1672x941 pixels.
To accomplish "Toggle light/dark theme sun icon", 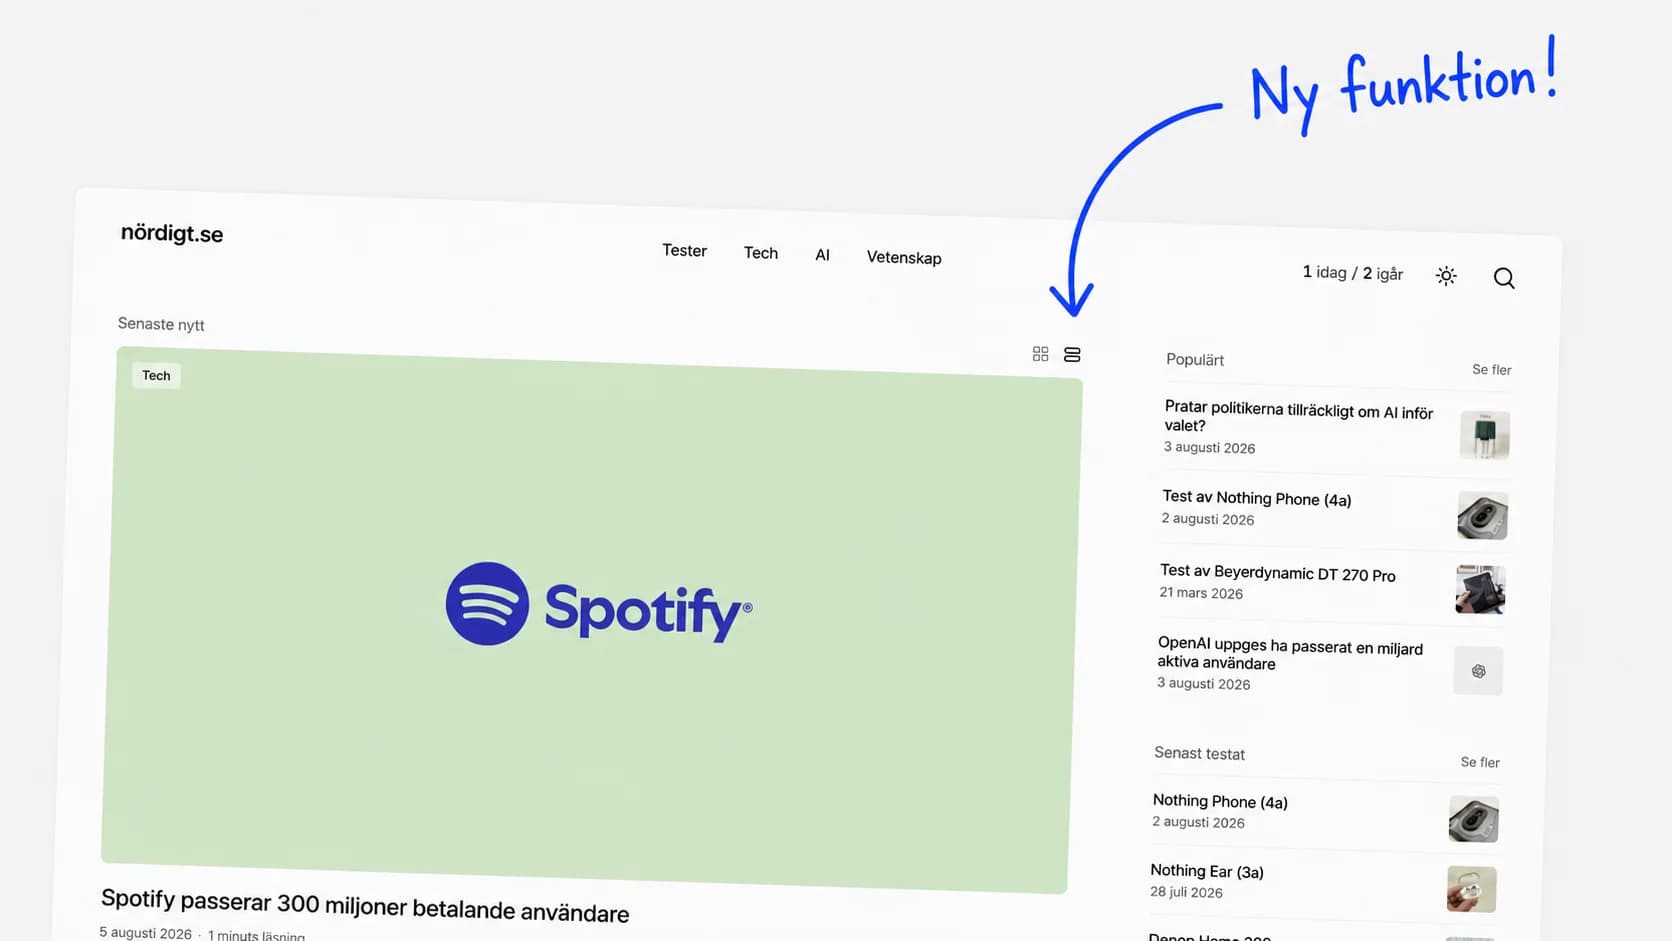I will (x=1446, y=276).
